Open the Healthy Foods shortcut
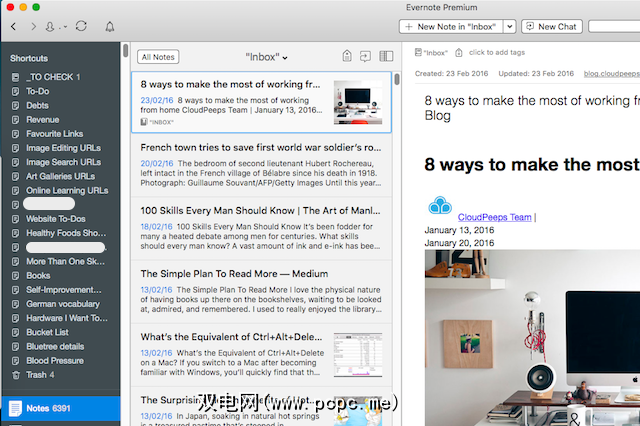This screenshot has height=426, width=640. [x=66, y=233]
